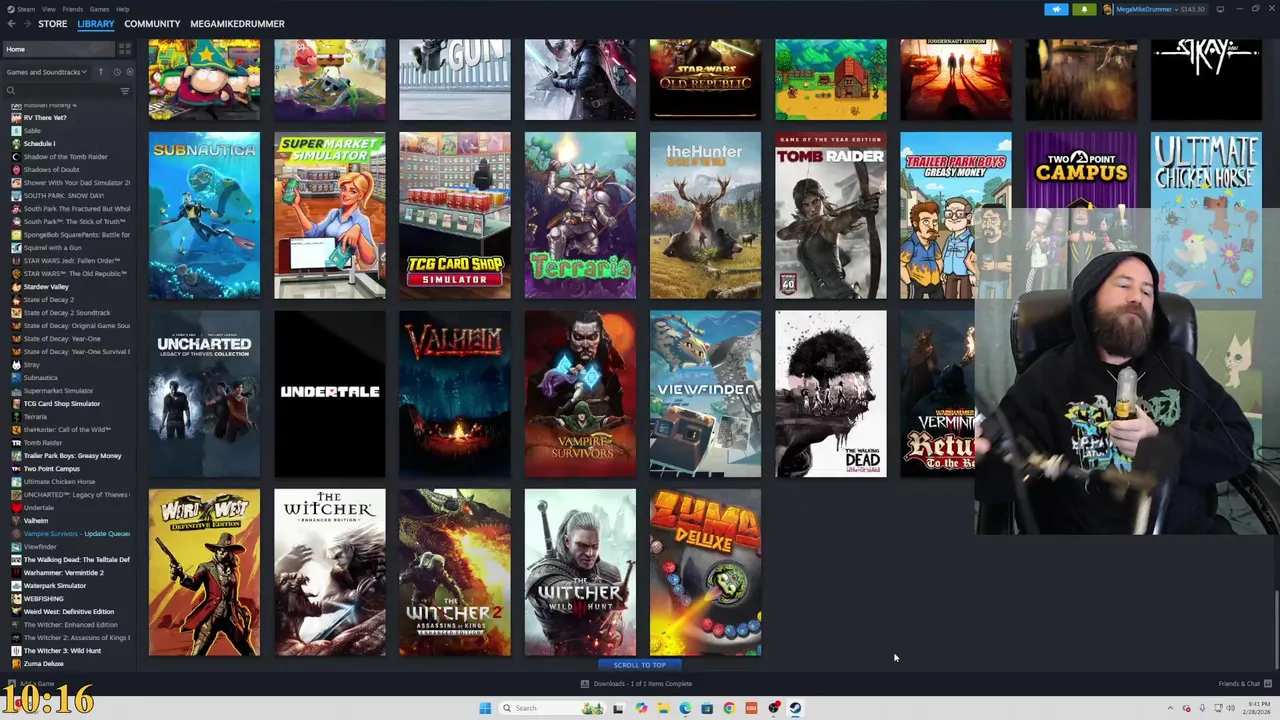Image resolution: width=1280 pixels, height=720 pixels.
Task: Enter Big Picture mode via monitor icon
Action: [1220, 9]
